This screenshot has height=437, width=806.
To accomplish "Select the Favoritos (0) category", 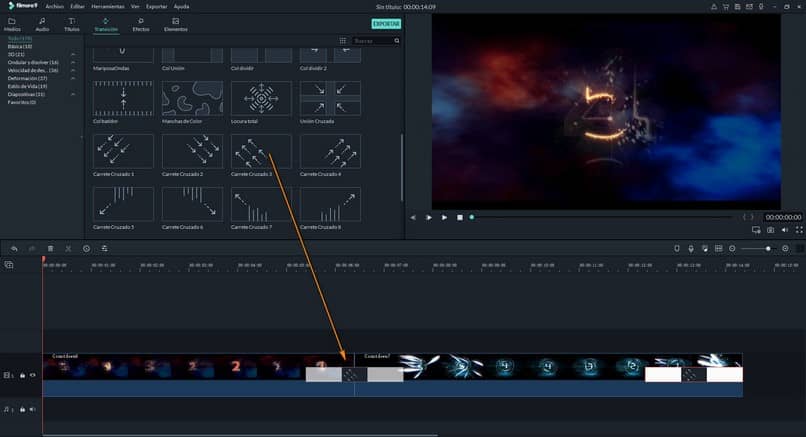I will [22, 102].
